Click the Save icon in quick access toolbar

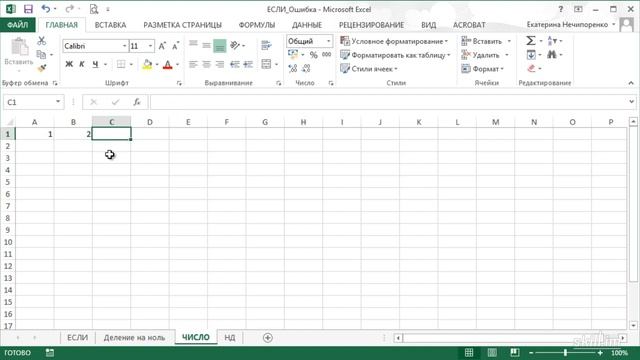28,9
